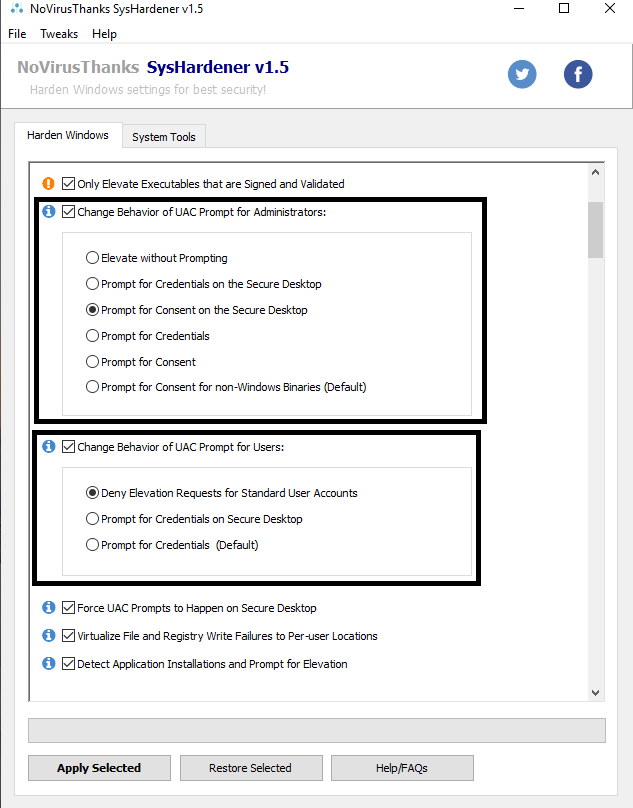Uncheck Force UAC Prompts on Secure Desktop
The image size is (633, 808).
68,608
